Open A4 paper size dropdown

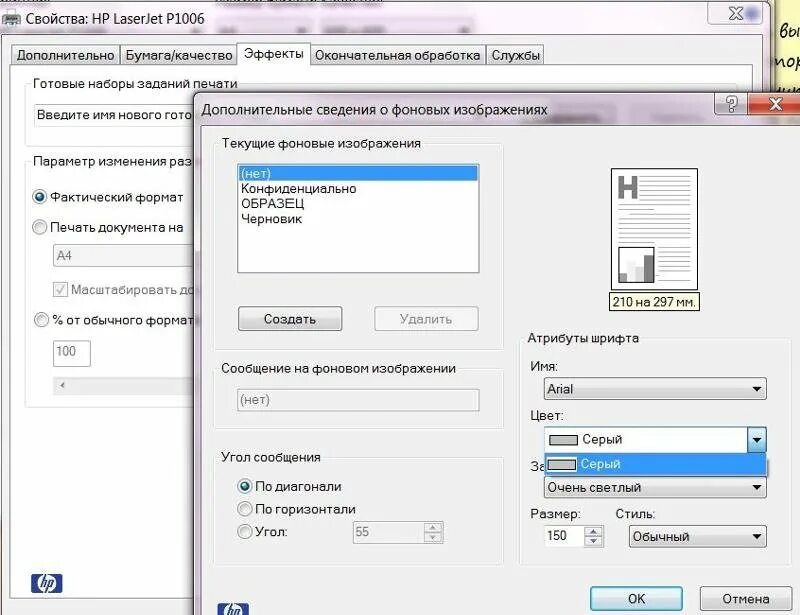click(123, 255)
